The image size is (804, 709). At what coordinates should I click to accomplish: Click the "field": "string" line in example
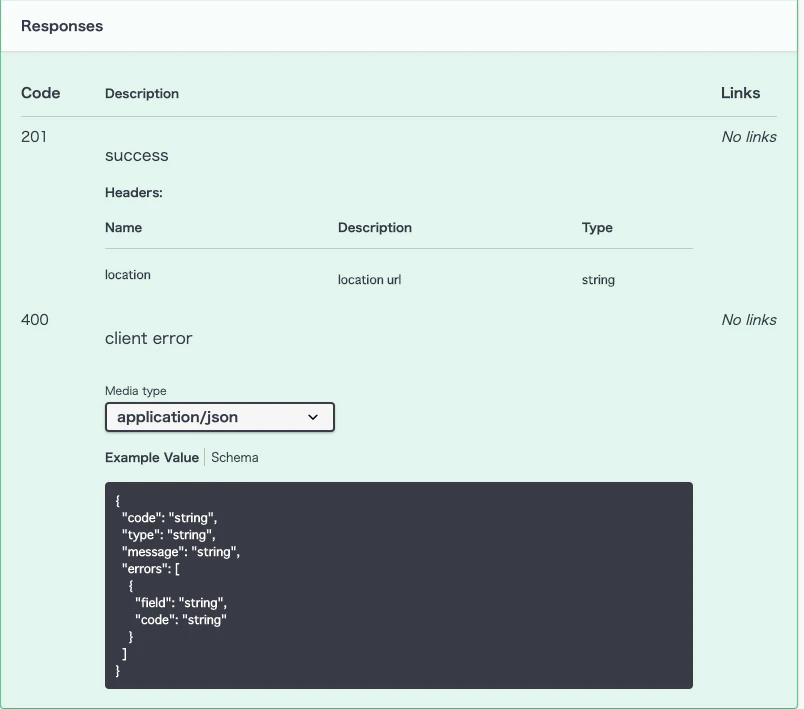[x=181, y=602]
